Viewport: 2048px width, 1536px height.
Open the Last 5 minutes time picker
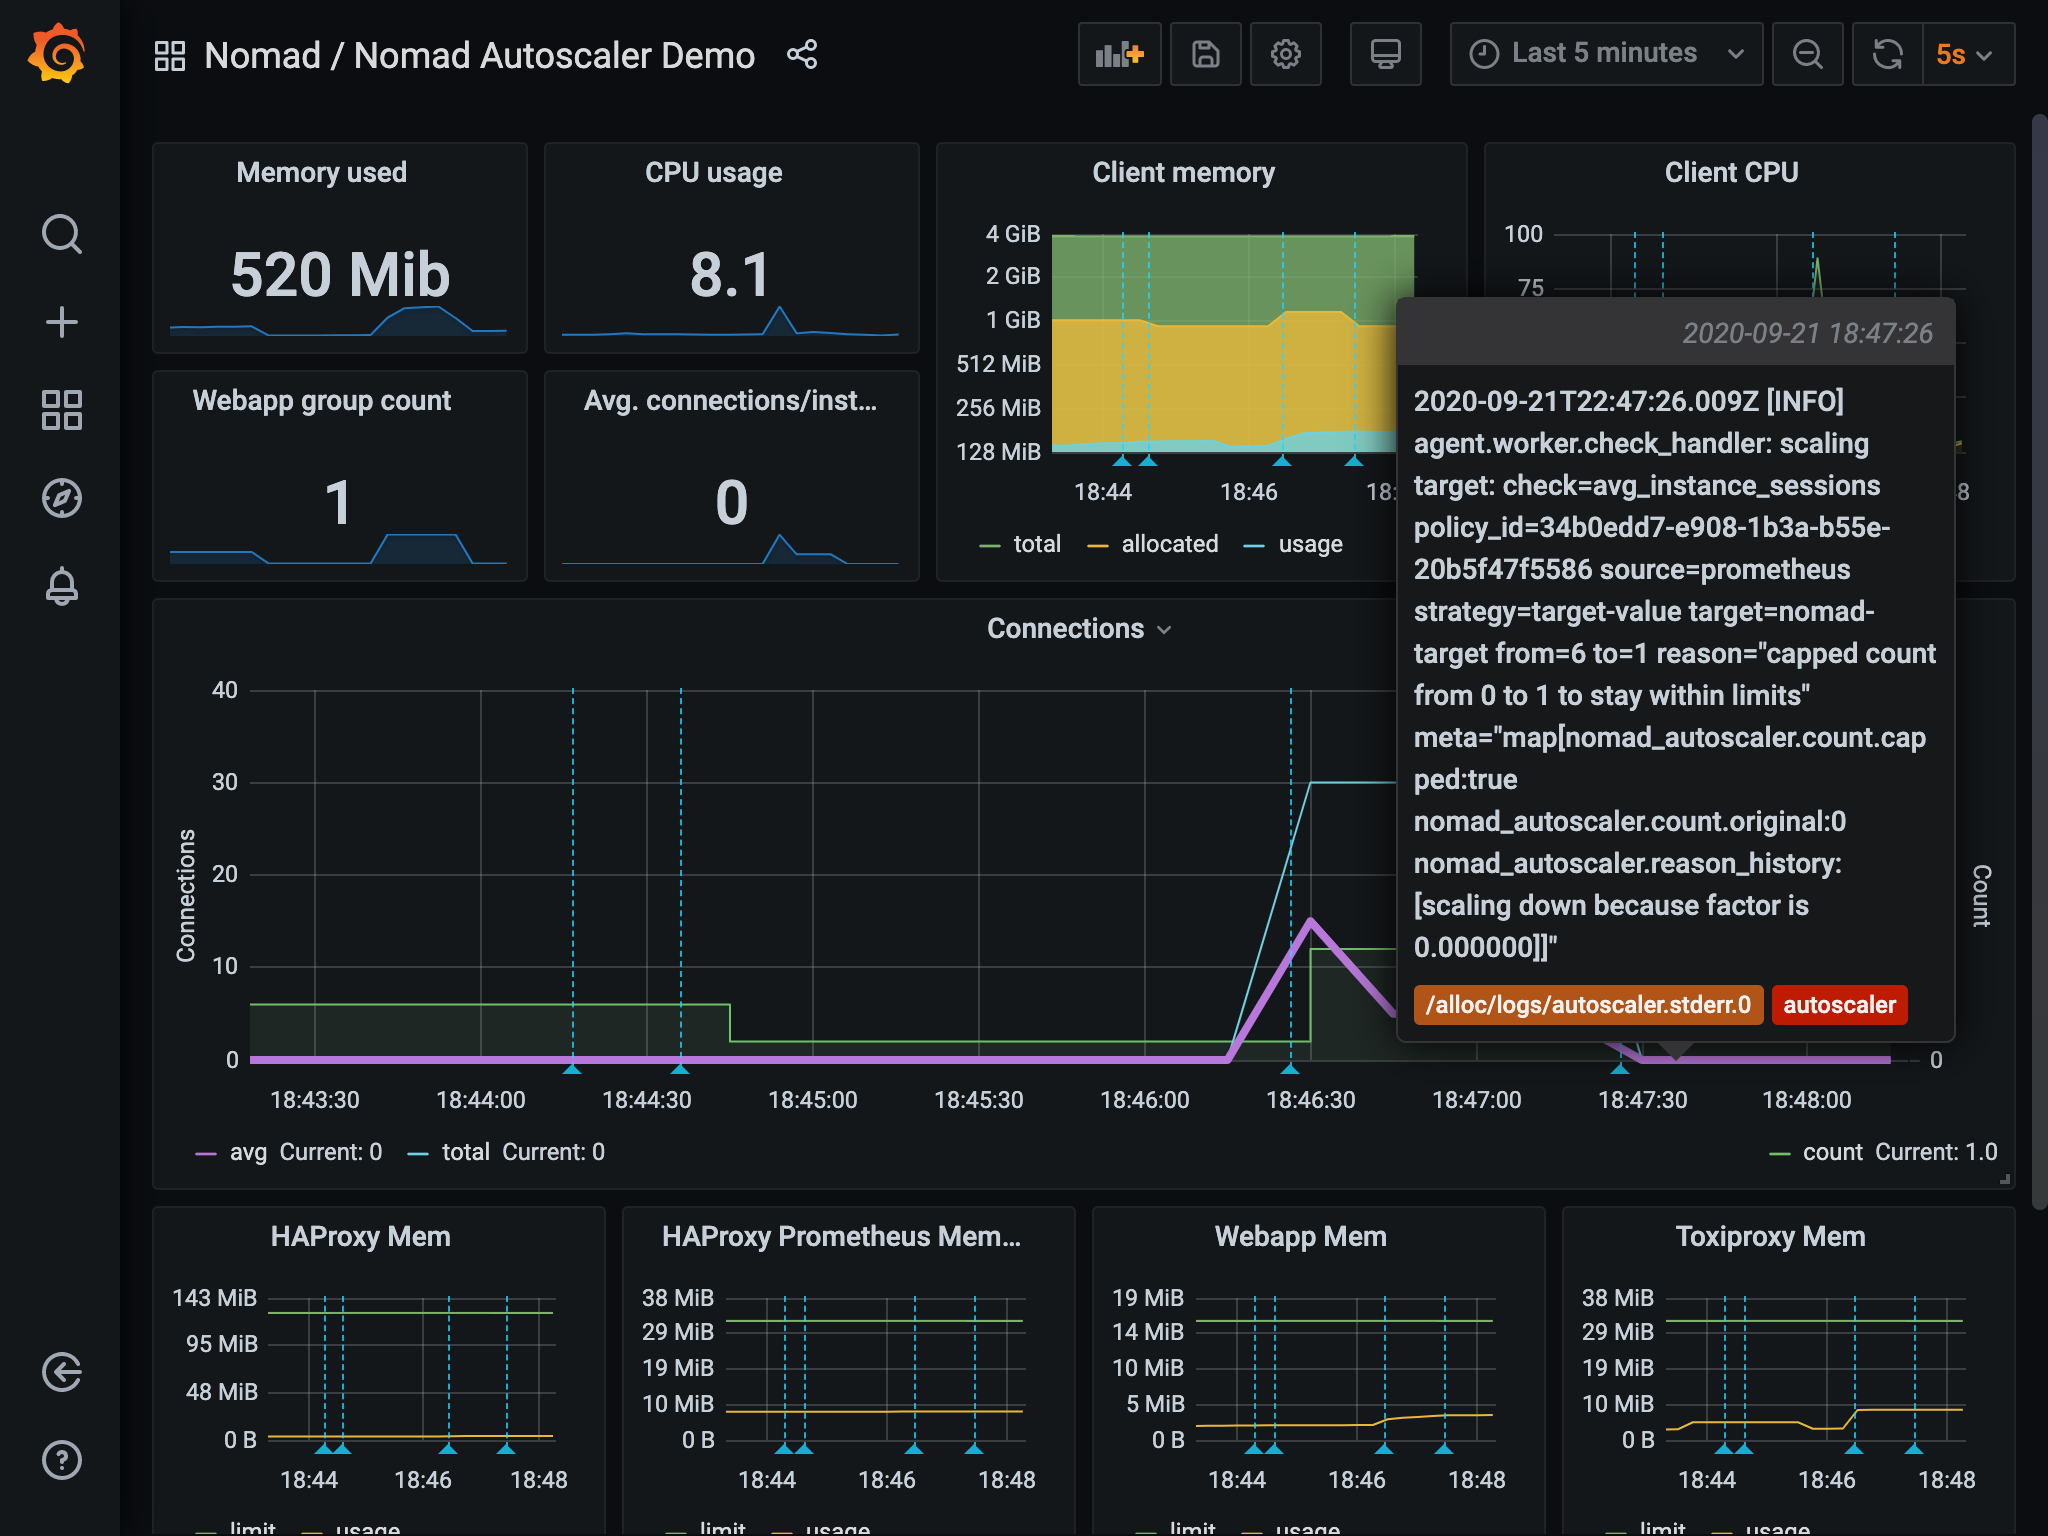pos(1605,54)
